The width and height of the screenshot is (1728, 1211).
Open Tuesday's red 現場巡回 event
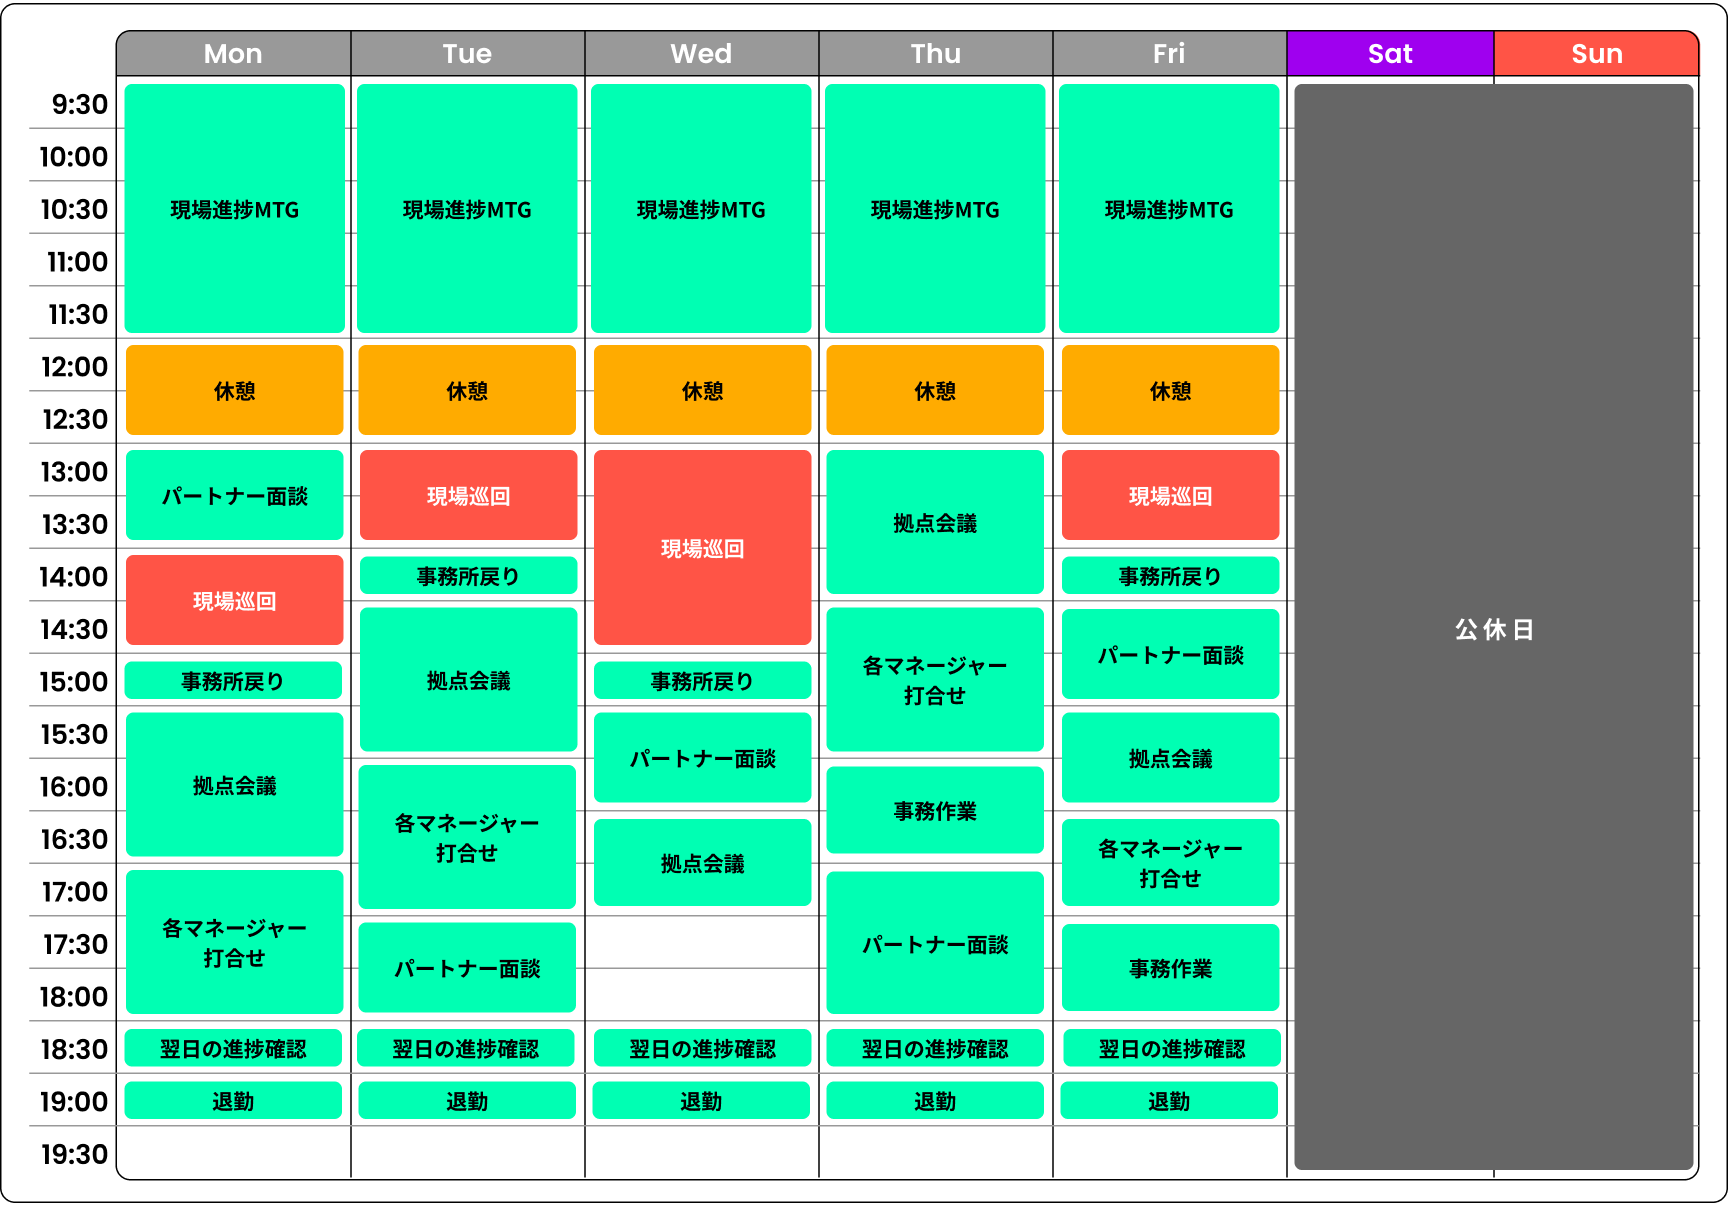point(468,495)
